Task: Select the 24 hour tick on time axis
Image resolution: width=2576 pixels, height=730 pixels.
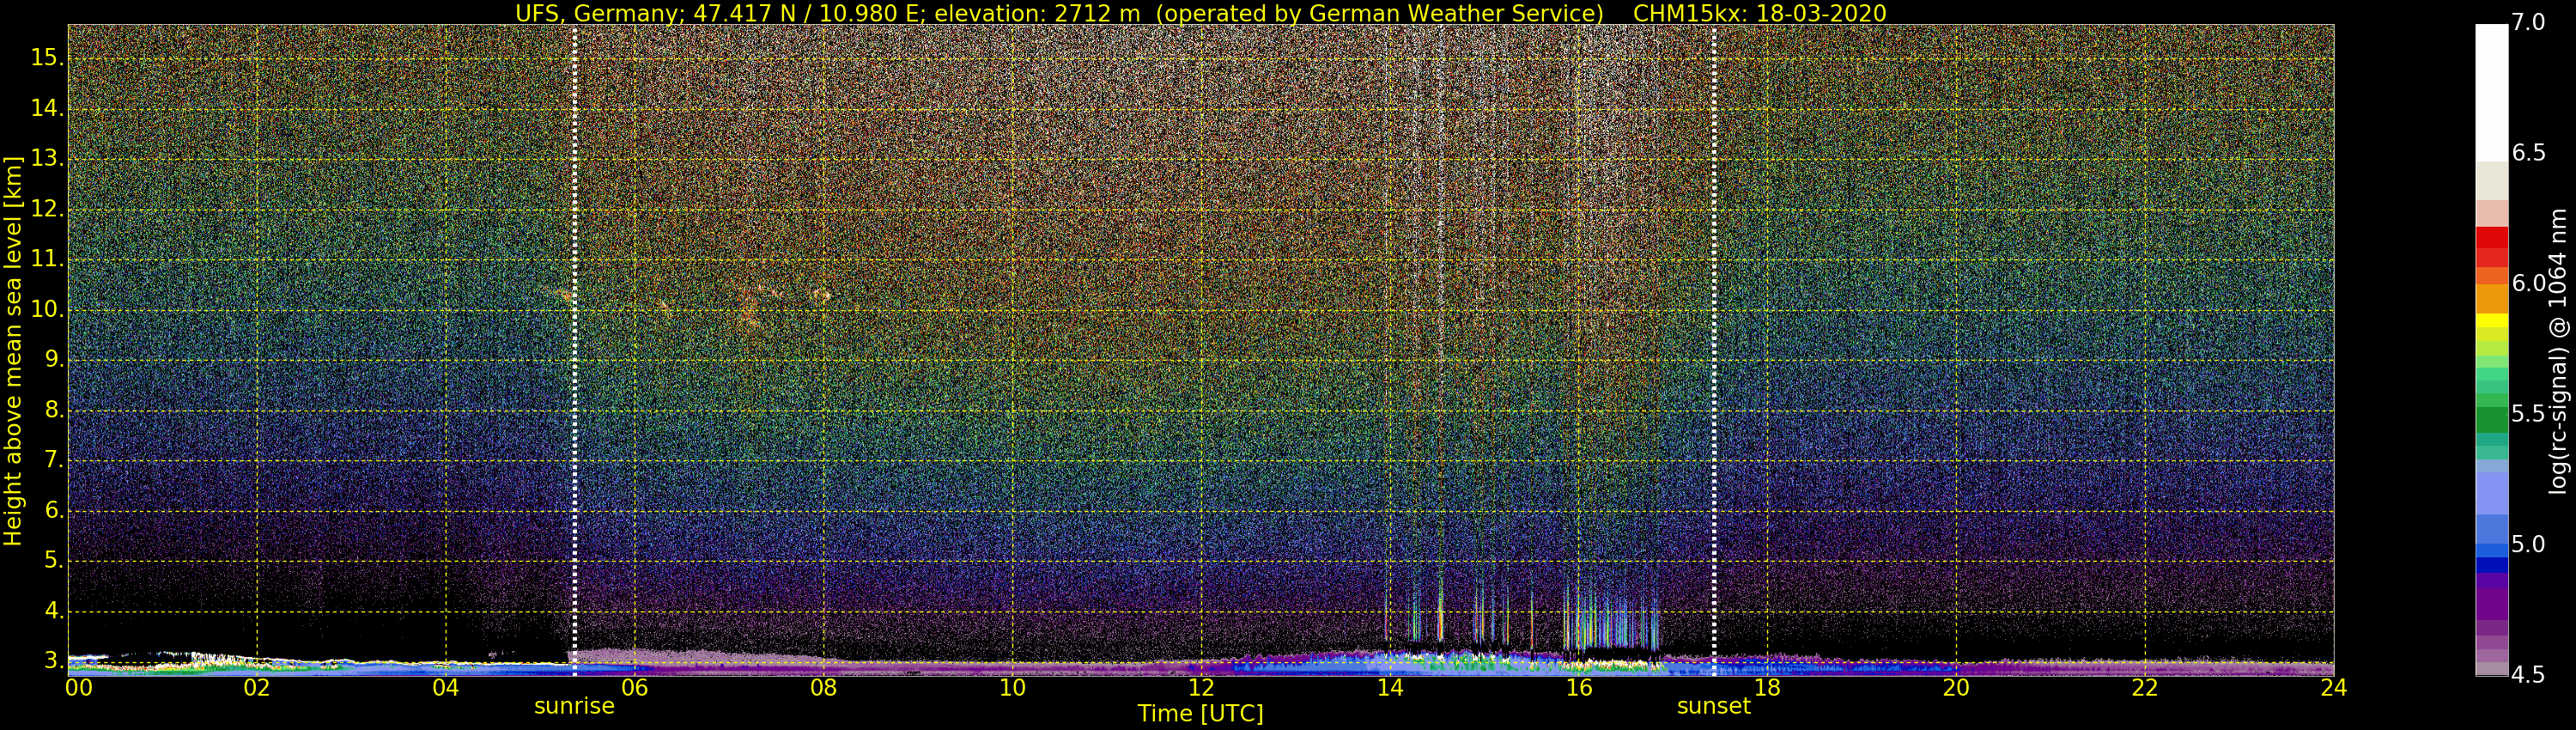Action: (2333, 688)
